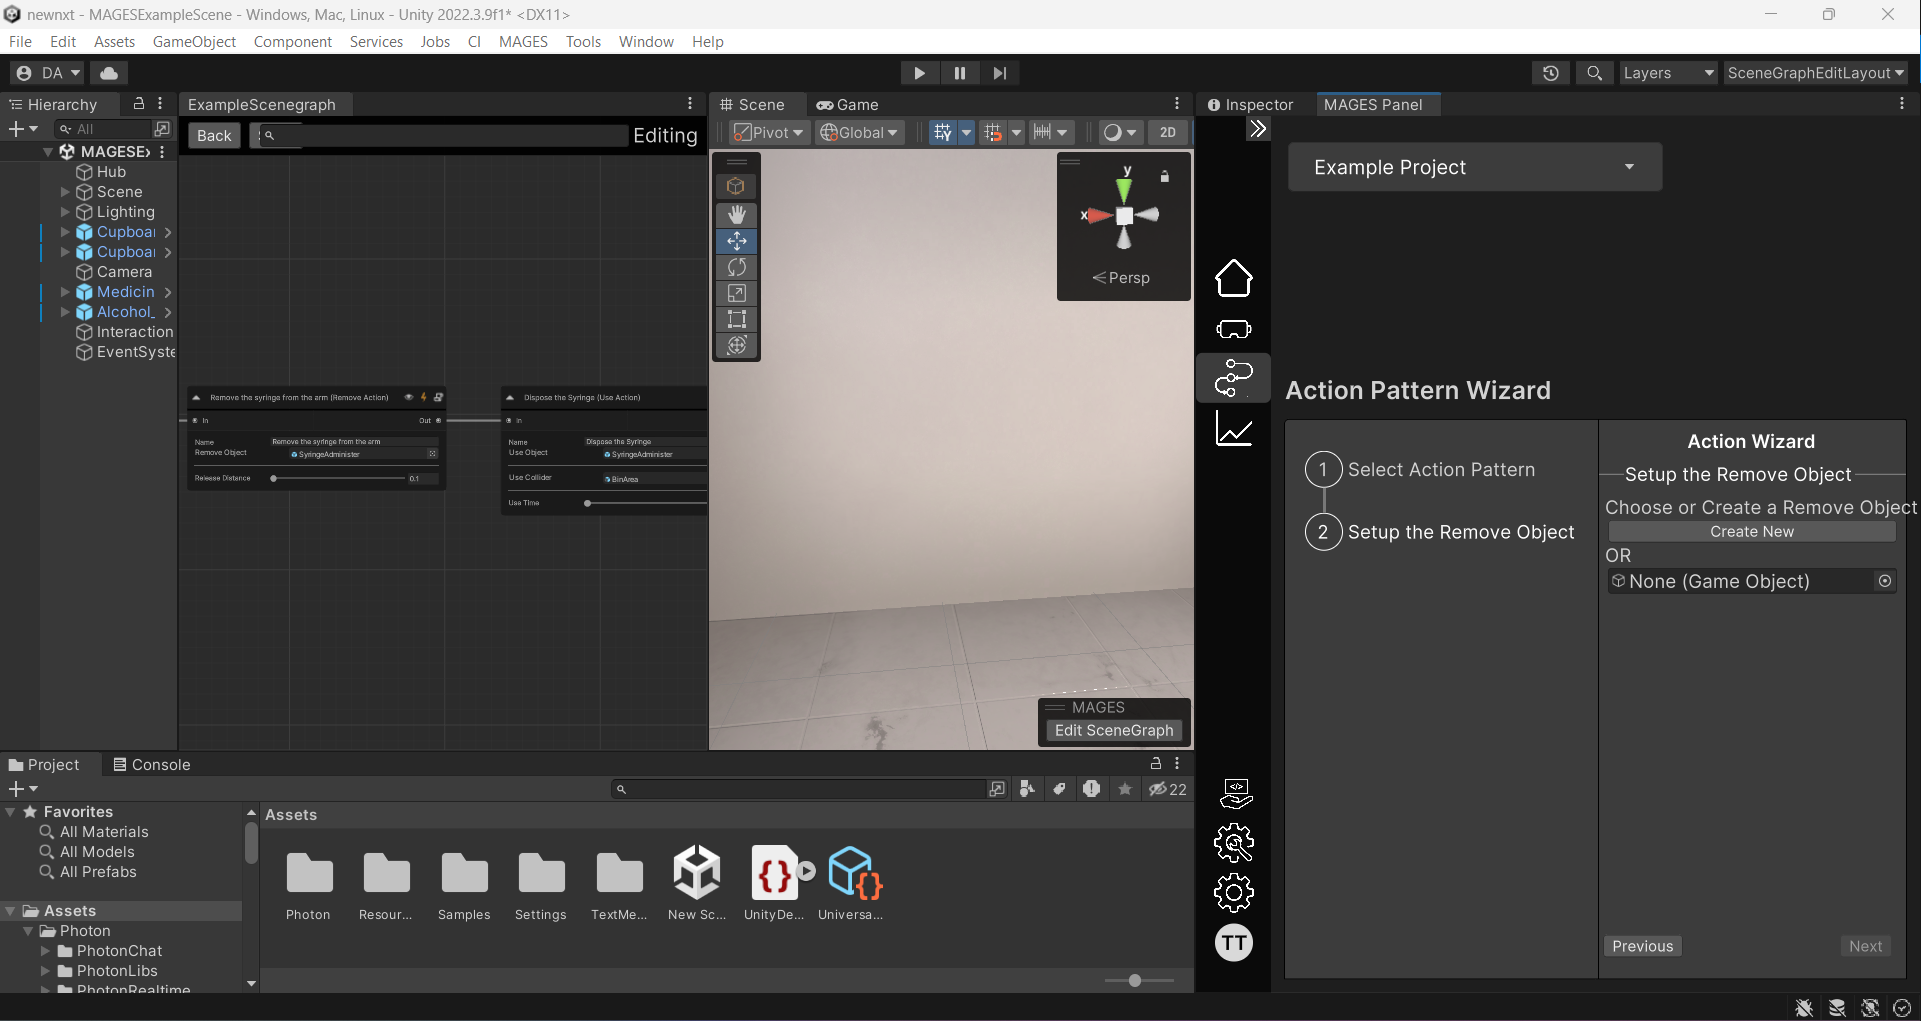Click the Play button
Image resolution: width=1921 pixels, height=1021 pixels.
pyautogui.click(x=919, y=73)
